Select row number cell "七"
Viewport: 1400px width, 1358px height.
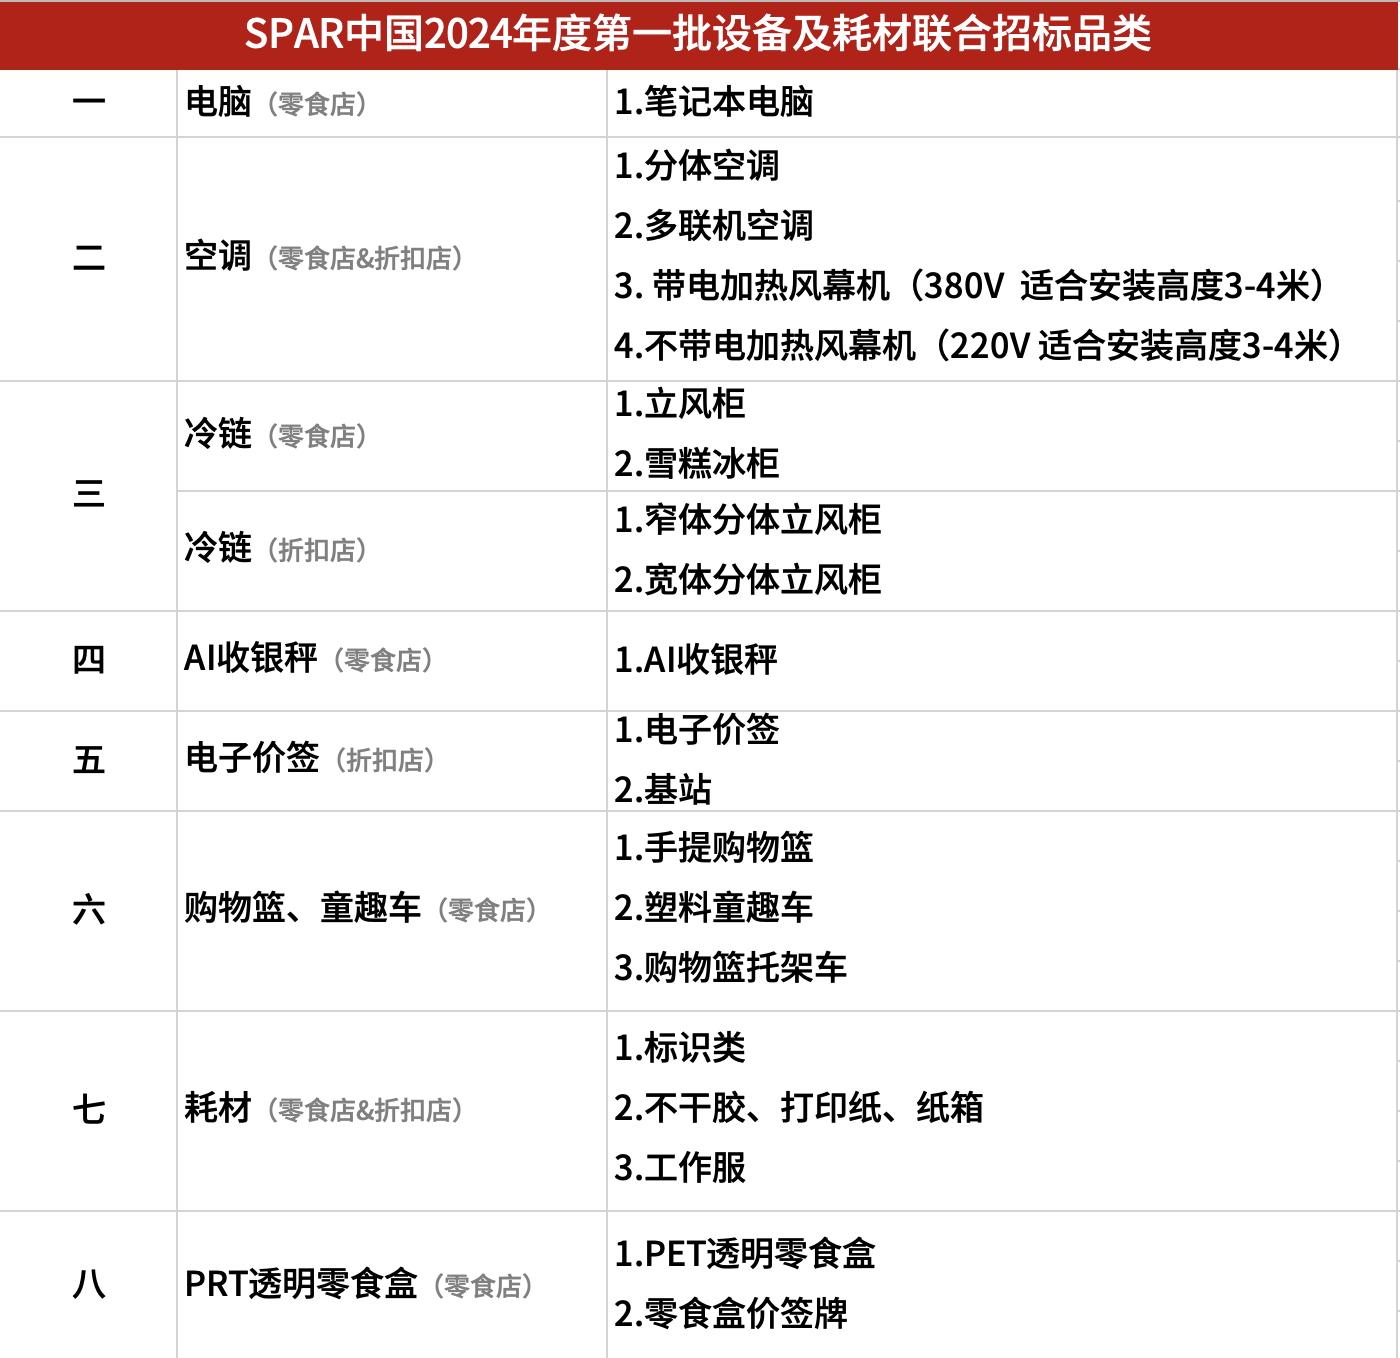click(x=89, y=1110)
